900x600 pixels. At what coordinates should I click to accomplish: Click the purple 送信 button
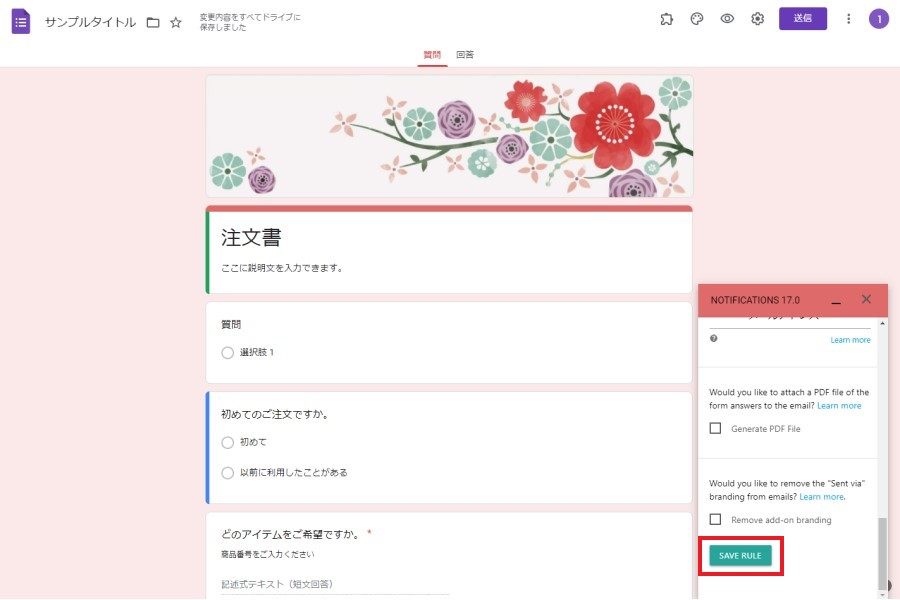(x=802, y=19)
